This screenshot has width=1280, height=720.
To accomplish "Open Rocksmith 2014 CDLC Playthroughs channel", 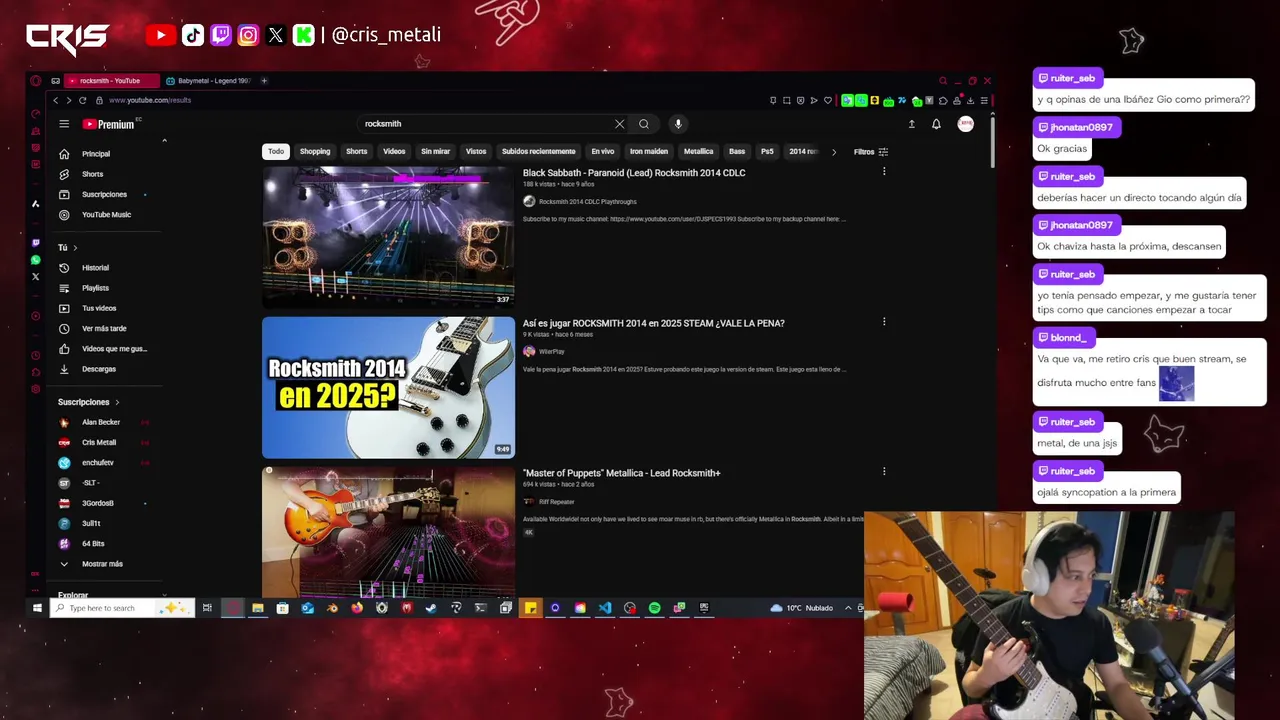I will coord(587,202).
